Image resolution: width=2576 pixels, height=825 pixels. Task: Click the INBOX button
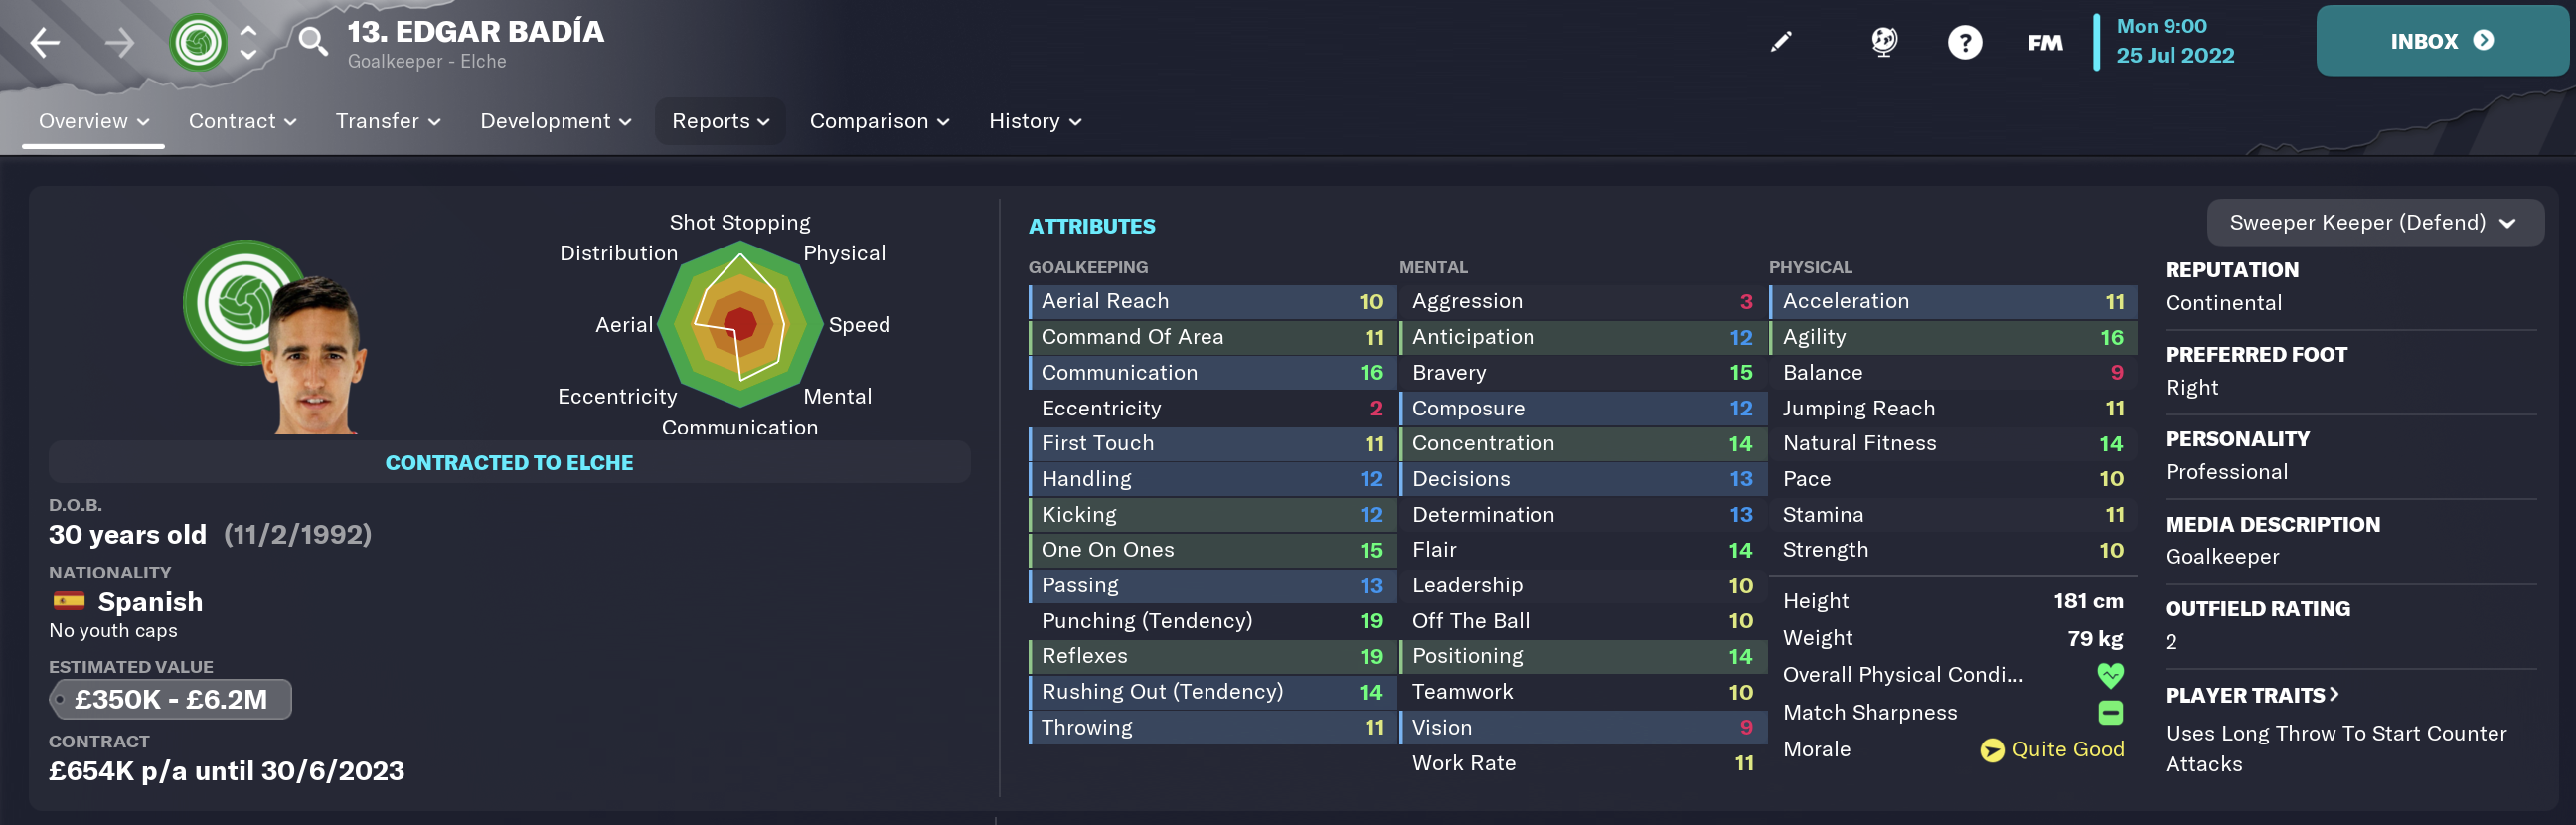(x=2441, y=41)
